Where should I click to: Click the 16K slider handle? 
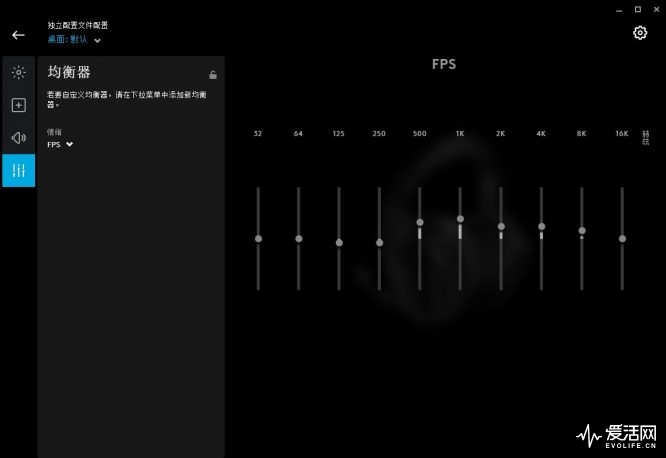click(x=622, y=239)
